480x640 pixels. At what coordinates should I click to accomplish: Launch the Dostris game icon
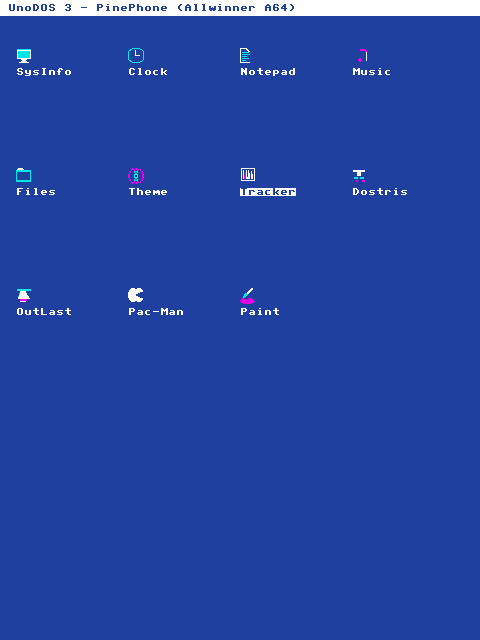click(359, 176)
